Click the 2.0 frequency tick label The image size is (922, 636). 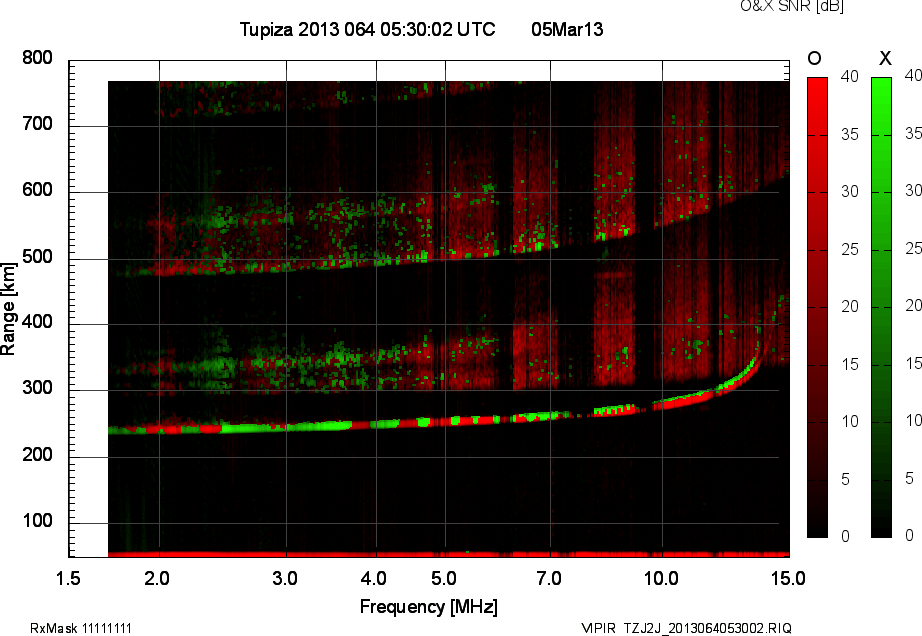click(x=157, y=578)
